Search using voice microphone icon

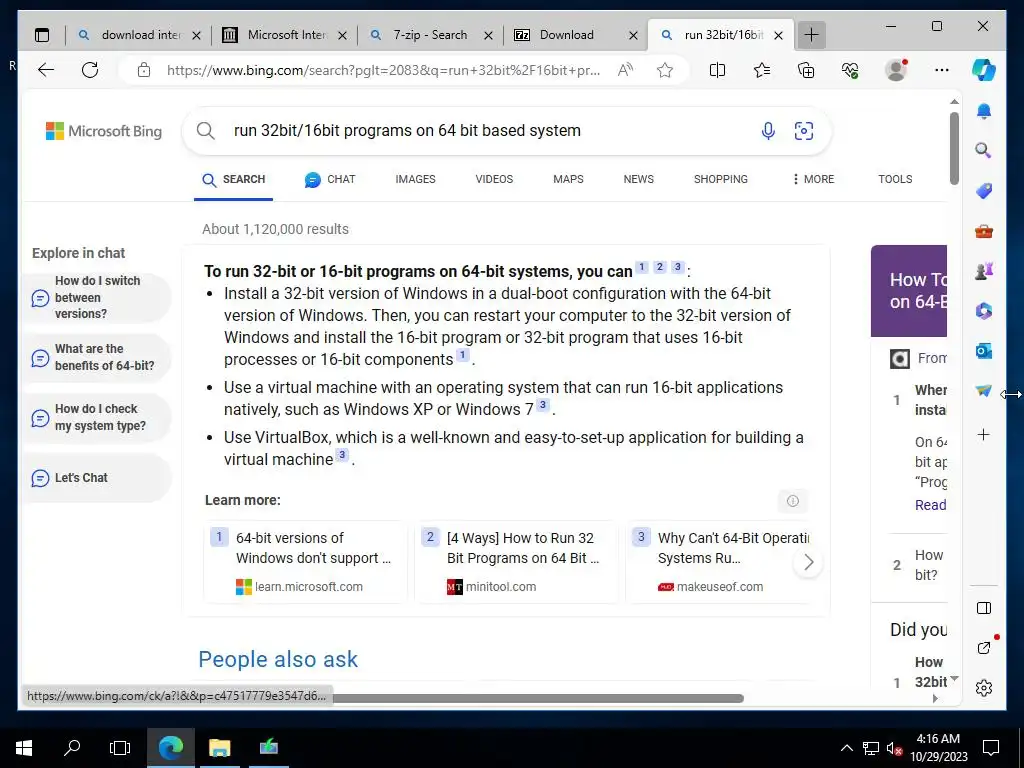[768, 131]
